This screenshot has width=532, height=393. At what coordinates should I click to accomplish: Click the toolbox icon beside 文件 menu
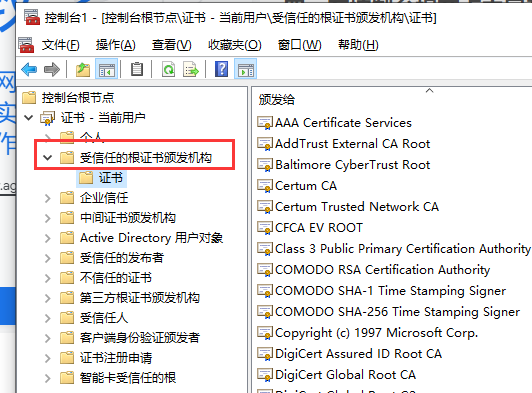[x=26, y=45]
